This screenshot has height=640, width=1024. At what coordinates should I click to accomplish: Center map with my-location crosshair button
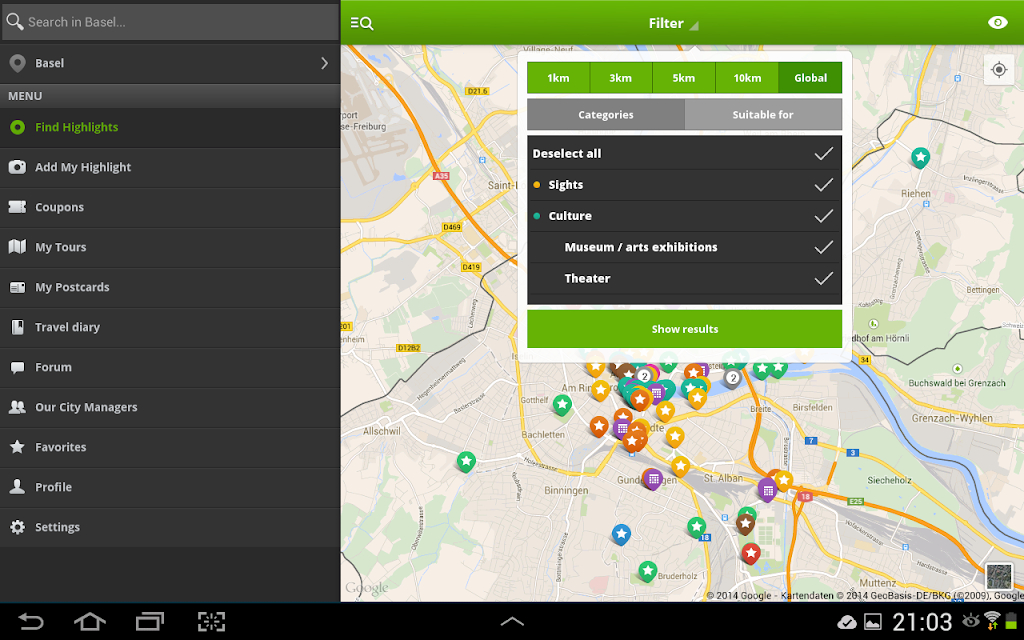point(999,69)
